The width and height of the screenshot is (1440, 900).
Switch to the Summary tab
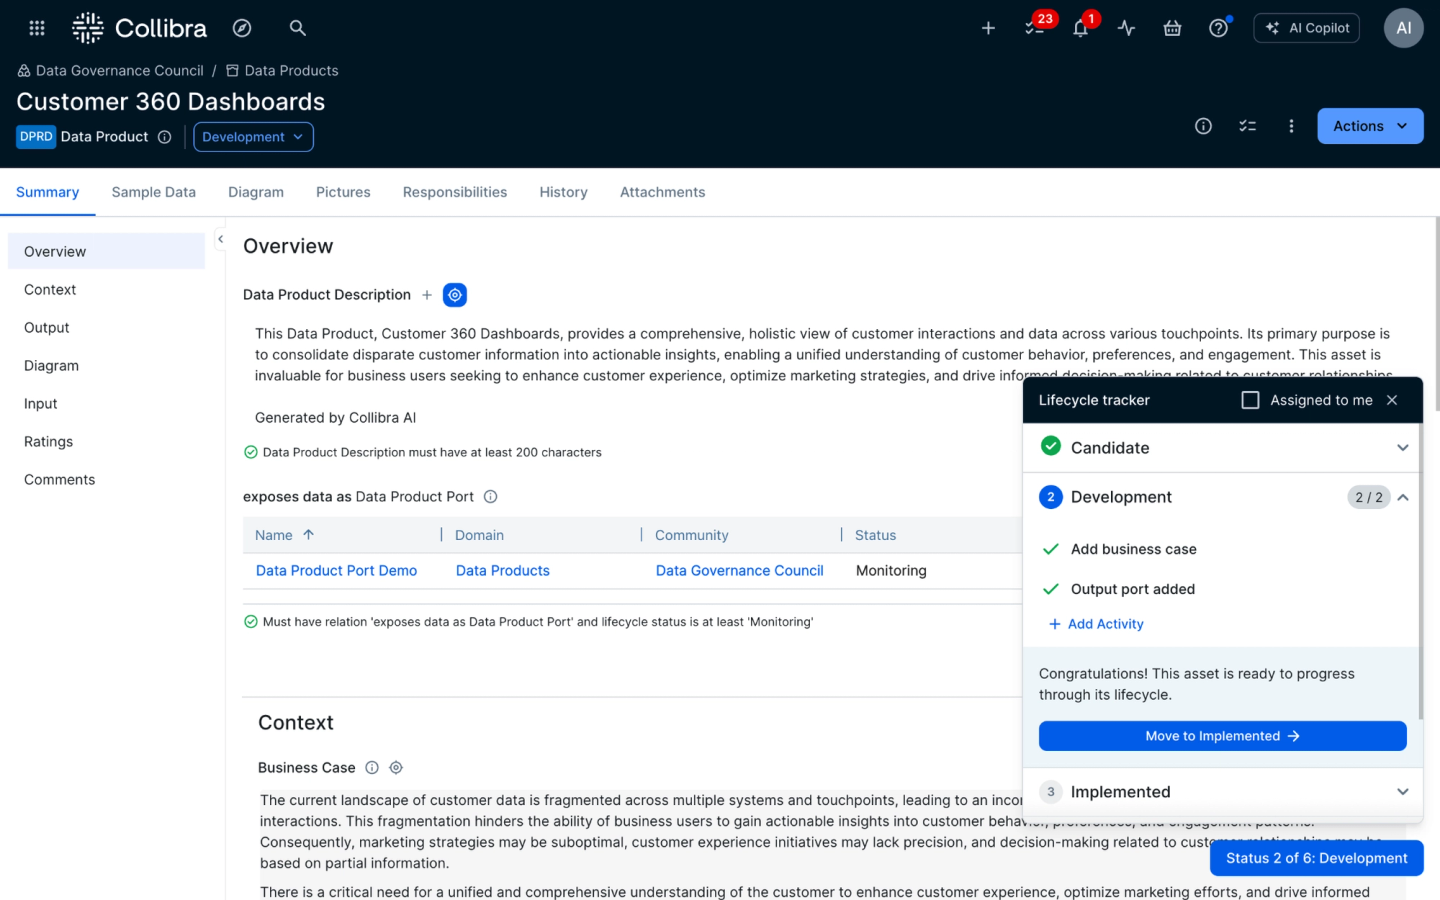(x=47, y=192)
